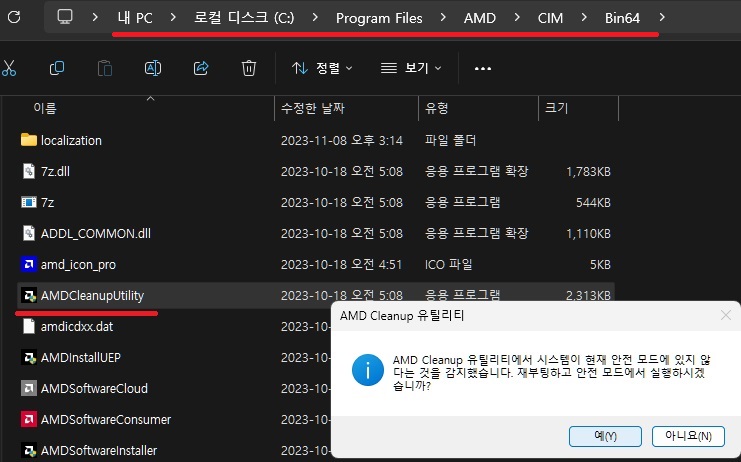Click the amdicdxx.dat file icon
The width and height of the screenshot is (741, 462).
click(x=29, y=326)
